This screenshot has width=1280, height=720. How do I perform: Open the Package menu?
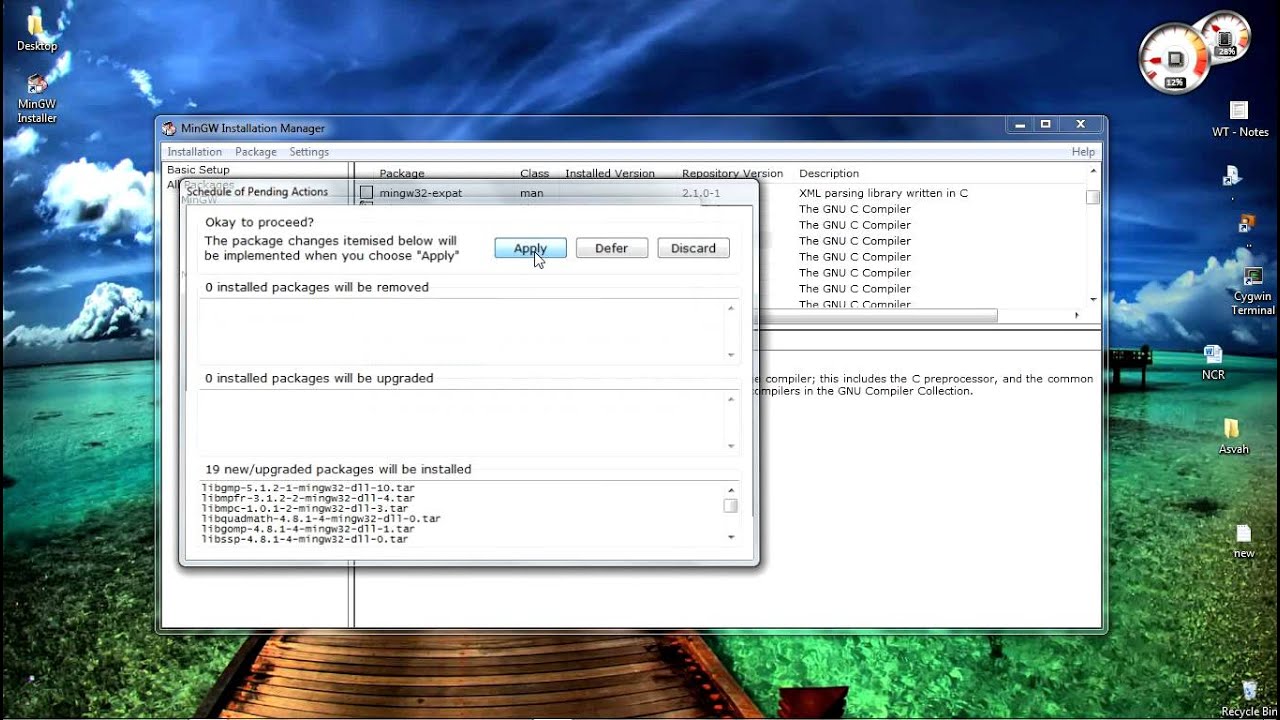(x=255, y=152)
